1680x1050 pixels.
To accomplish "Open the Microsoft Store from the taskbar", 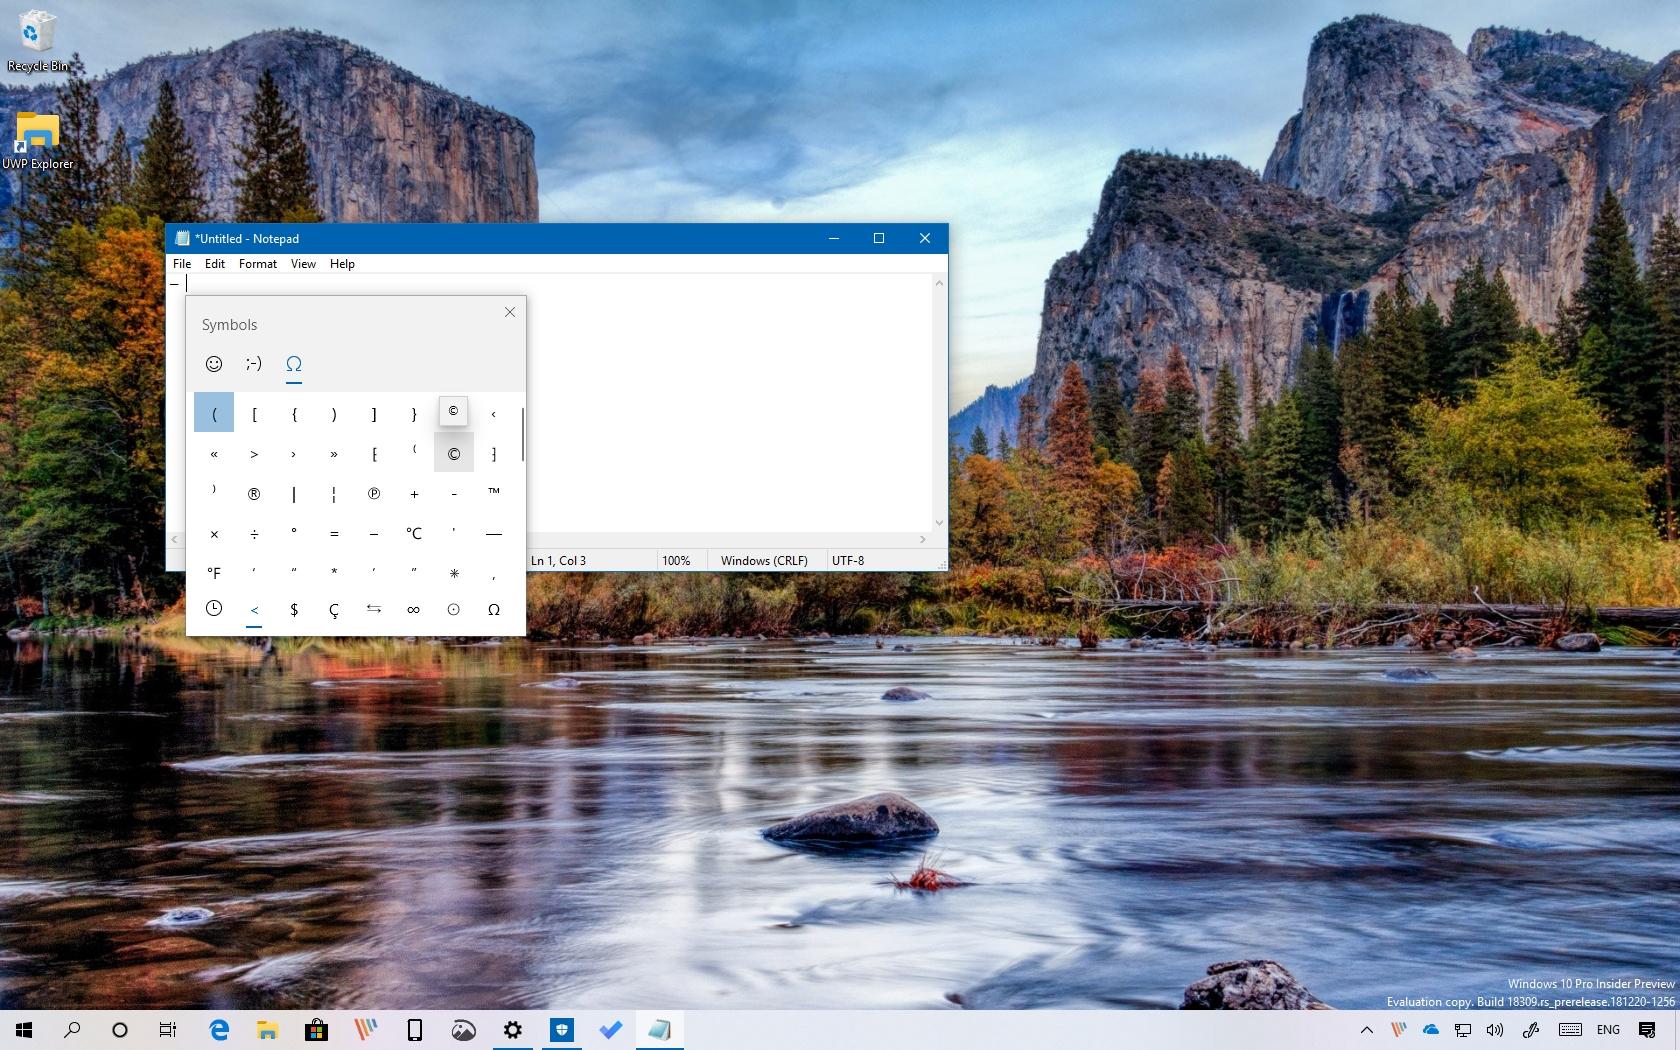I will point(317,1030).
